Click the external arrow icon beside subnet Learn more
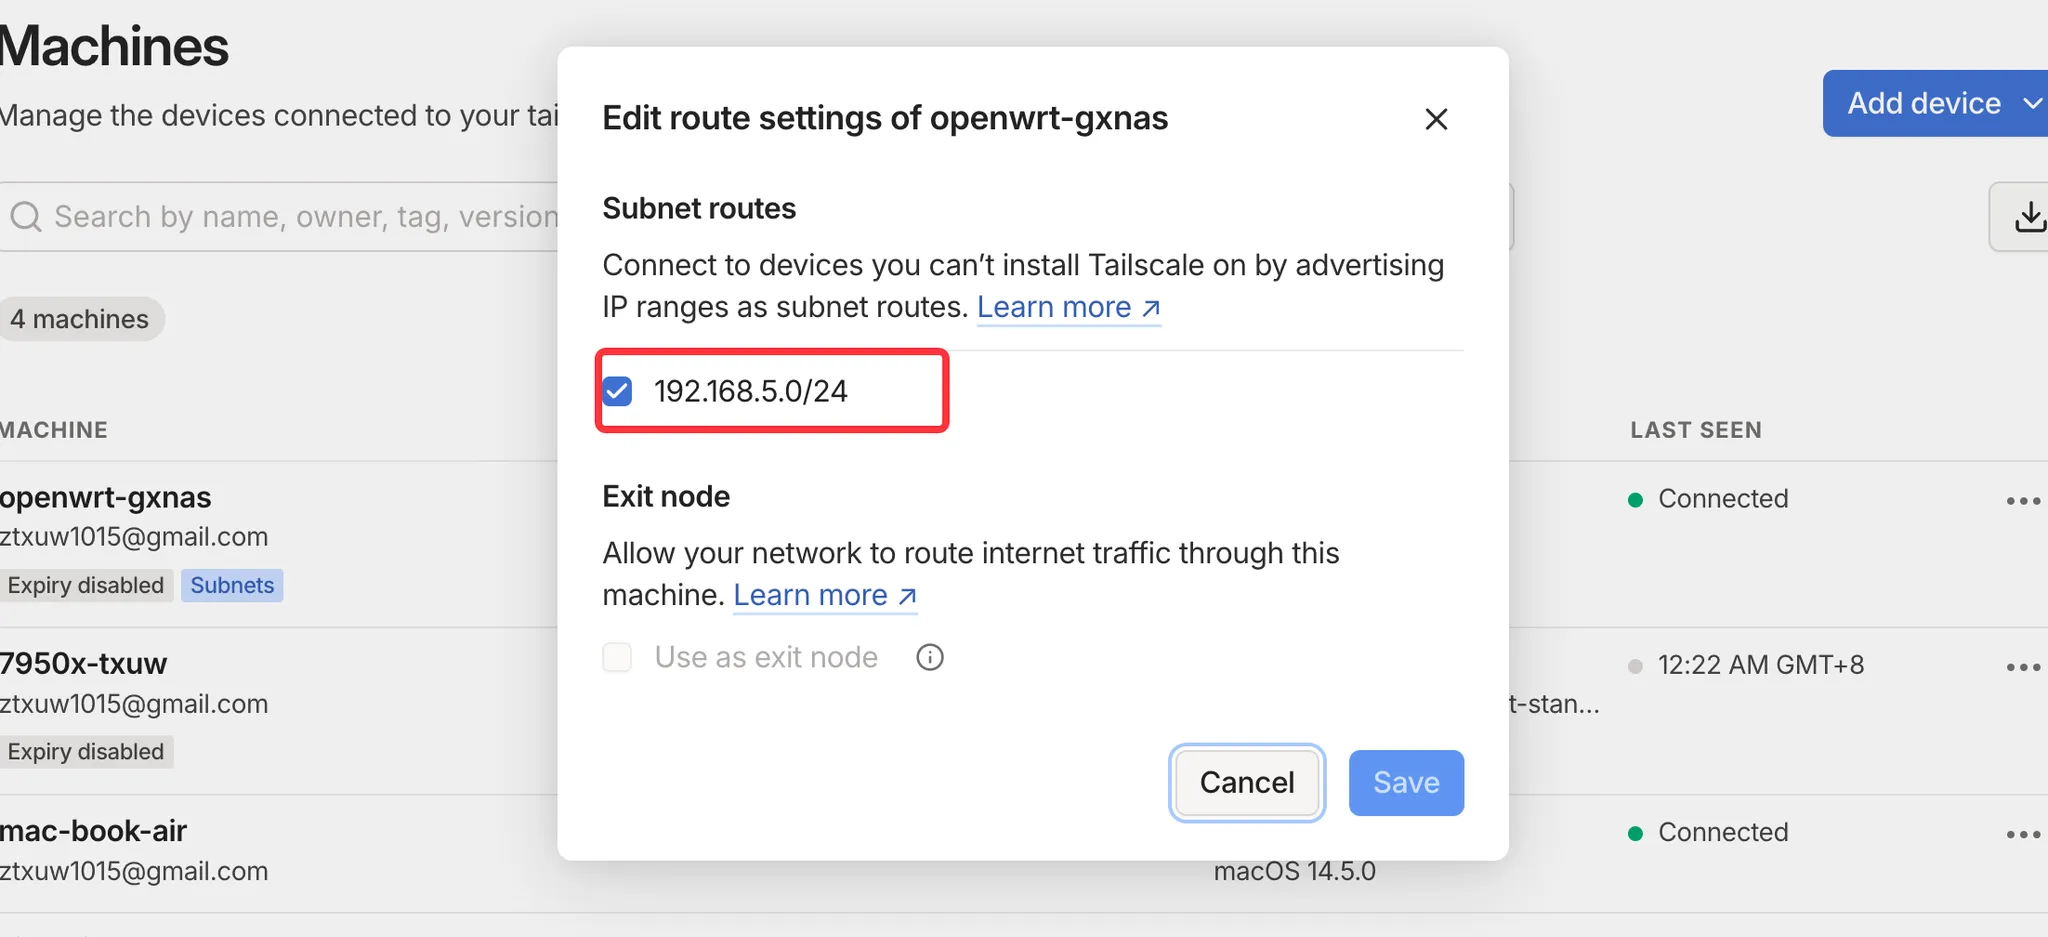The image size is (2048, 937). click(1151, 308)
